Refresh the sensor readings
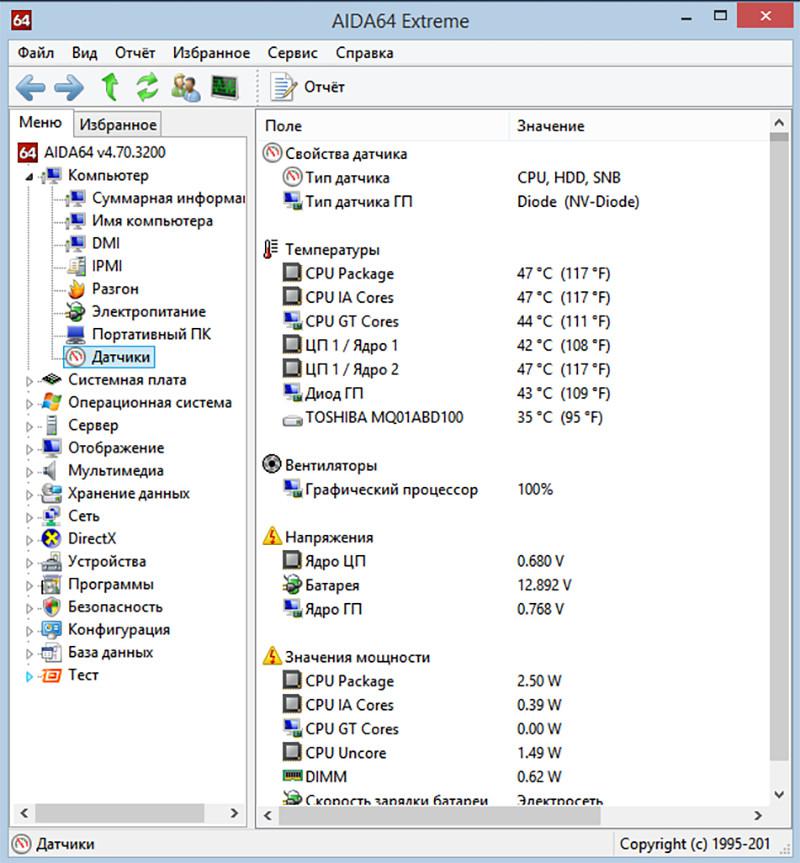 (x=147, y=87)
